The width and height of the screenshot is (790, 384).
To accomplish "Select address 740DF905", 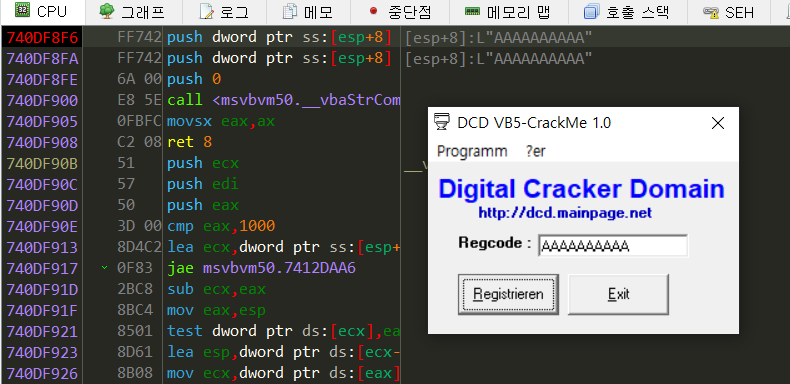I will (42, 121).
